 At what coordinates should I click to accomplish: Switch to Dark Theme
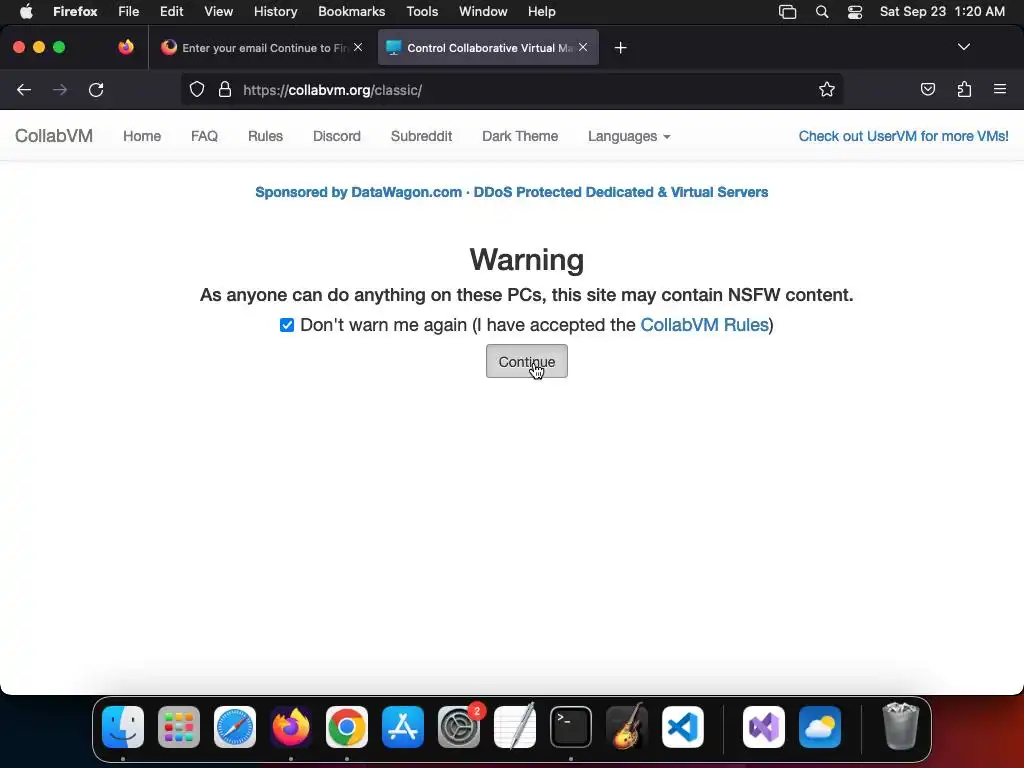(x=520, y=136)
